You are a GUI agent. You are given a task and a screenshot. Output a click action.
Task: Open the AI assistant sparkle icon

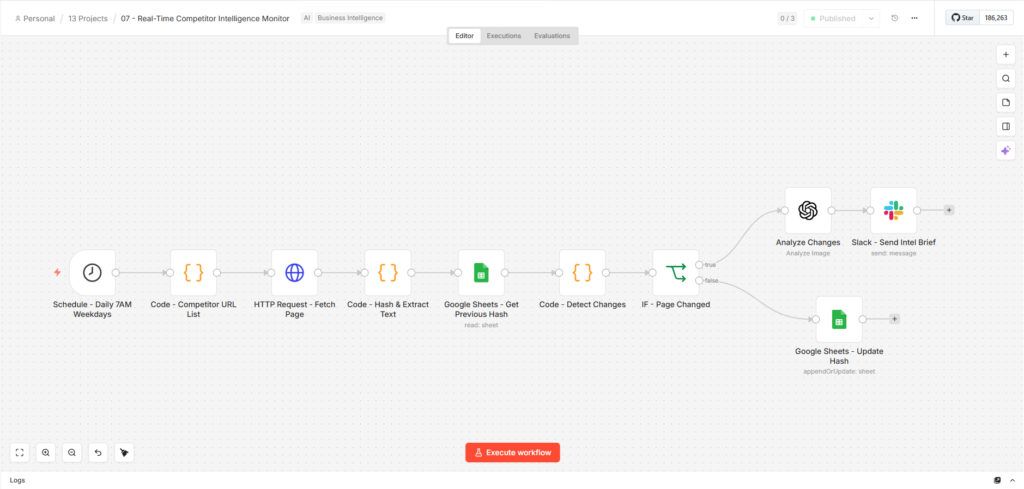pyautogui.click(x=1006, y=150)
